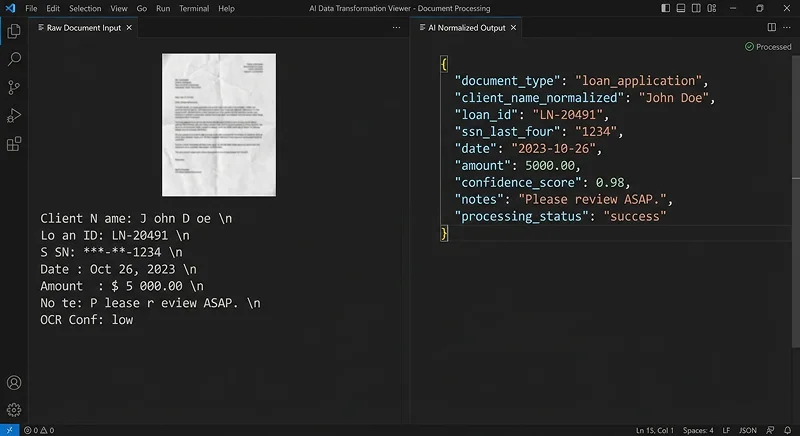Open More Actions ellipsis in right editor
The width and height of the screenshot is (800, 436).
[786, 28]
